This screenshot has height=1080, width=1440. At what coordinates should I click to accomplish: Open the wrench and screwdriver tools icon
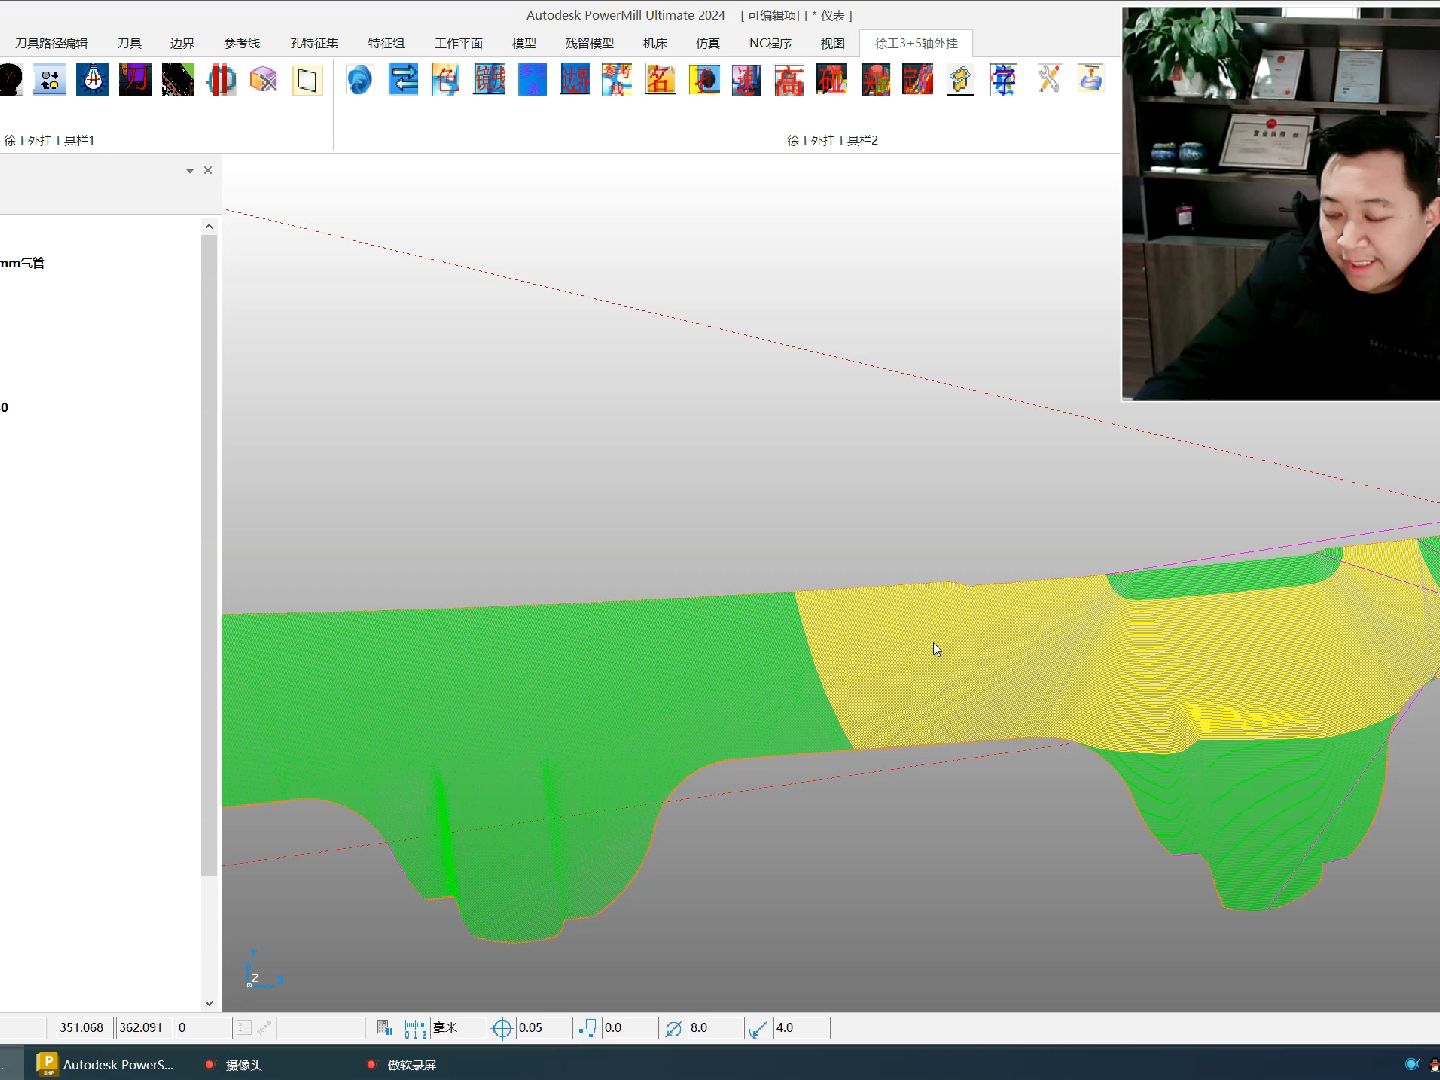coord(1048,80)
